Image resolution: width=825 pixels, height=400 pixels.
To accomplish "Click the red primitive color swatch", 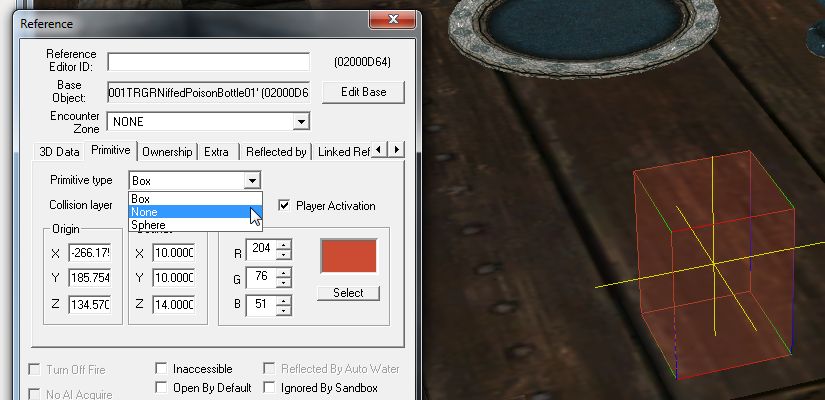I will click(x=348, y=256).
